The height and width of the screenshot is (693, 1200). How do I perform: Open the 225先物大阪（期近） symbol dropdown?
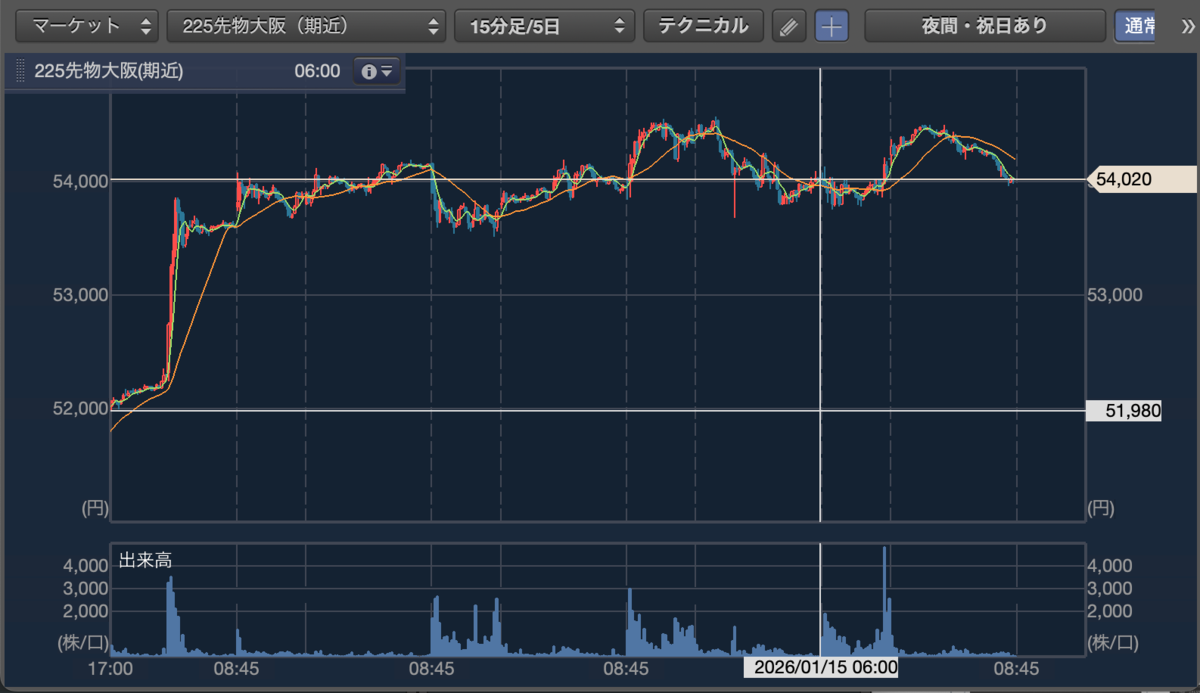pyautogui.click(x=306, y=26)
